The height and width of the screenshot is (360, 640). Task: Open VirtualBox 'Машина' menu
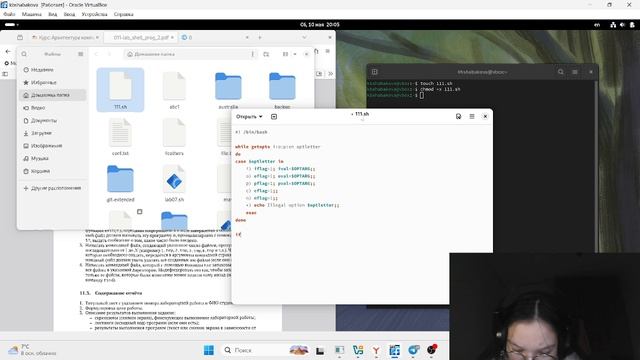pyautogui.click(x=31, y=14)
